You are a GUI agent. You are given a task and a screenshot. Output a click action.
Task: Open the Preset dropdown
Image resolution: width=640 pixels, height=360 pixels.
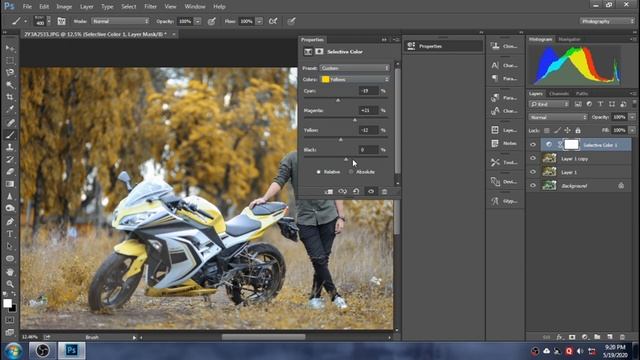(355, 68)
